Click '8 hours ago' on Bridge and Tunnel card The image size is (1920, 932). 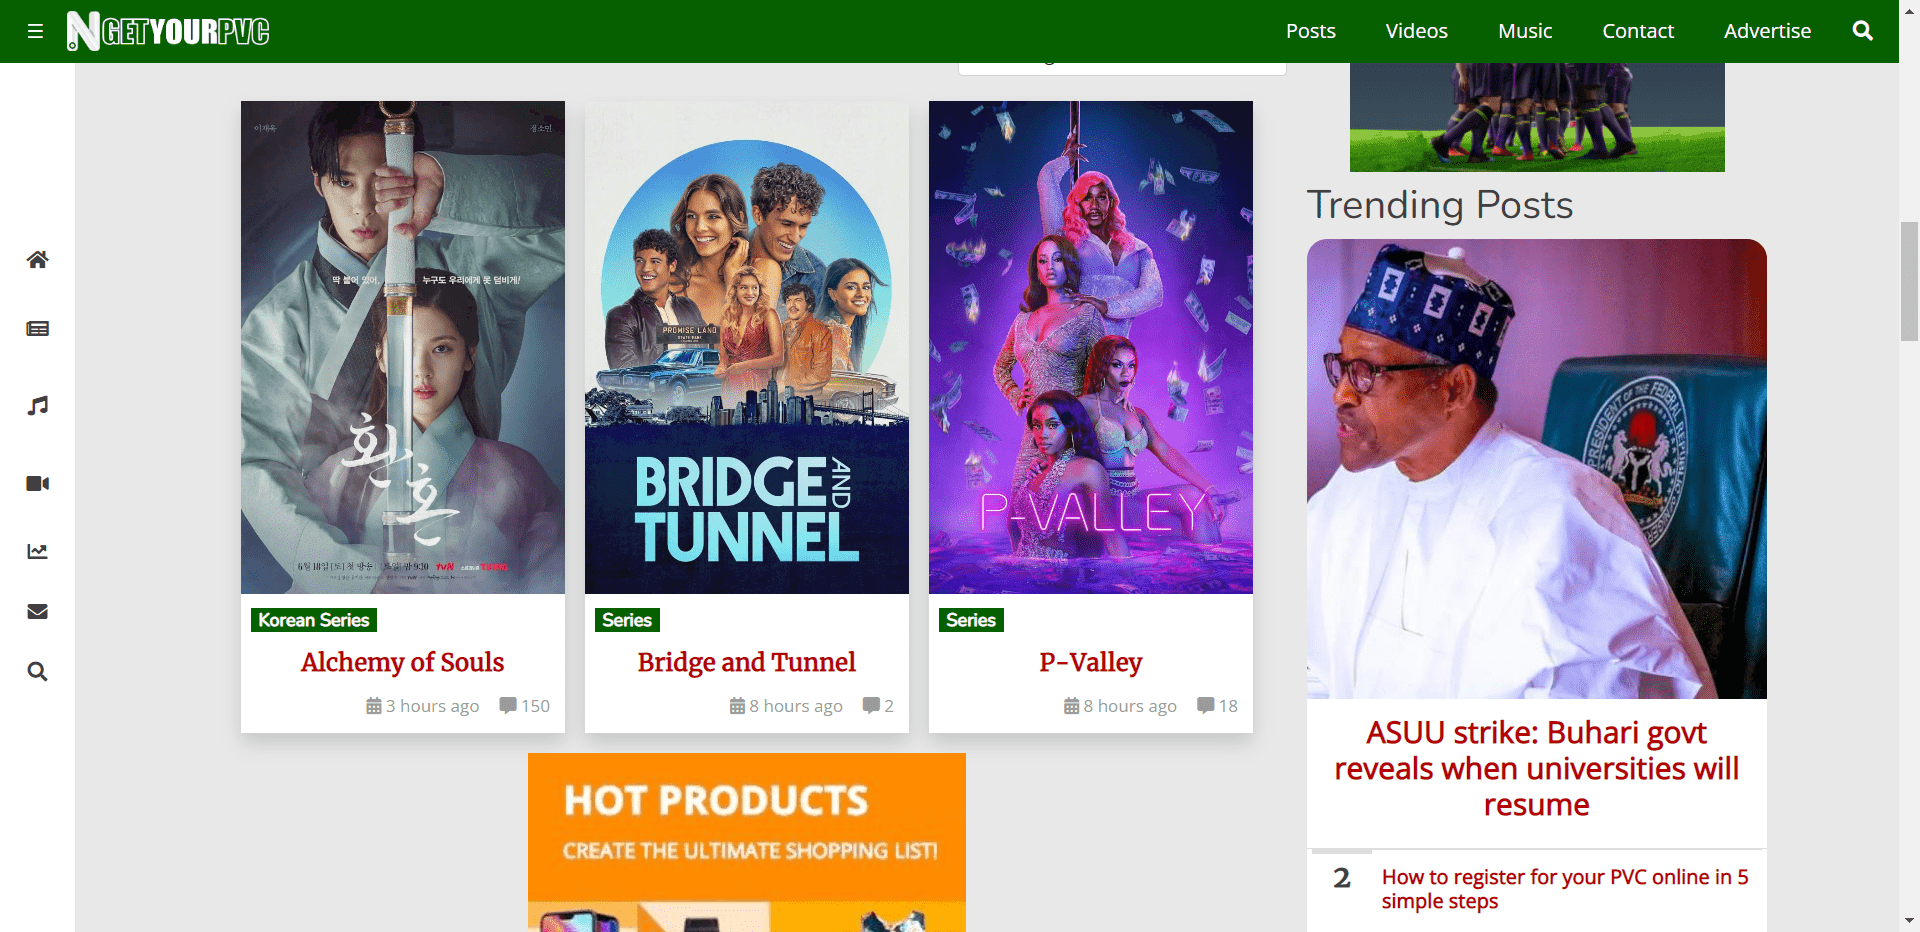[796, 706]
